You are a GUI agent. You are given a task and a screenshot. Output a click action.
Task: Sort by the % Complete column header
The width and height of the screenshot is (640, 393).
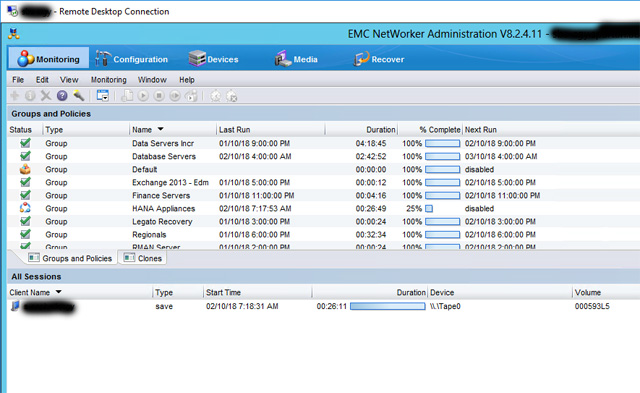[x=440, y=130]
